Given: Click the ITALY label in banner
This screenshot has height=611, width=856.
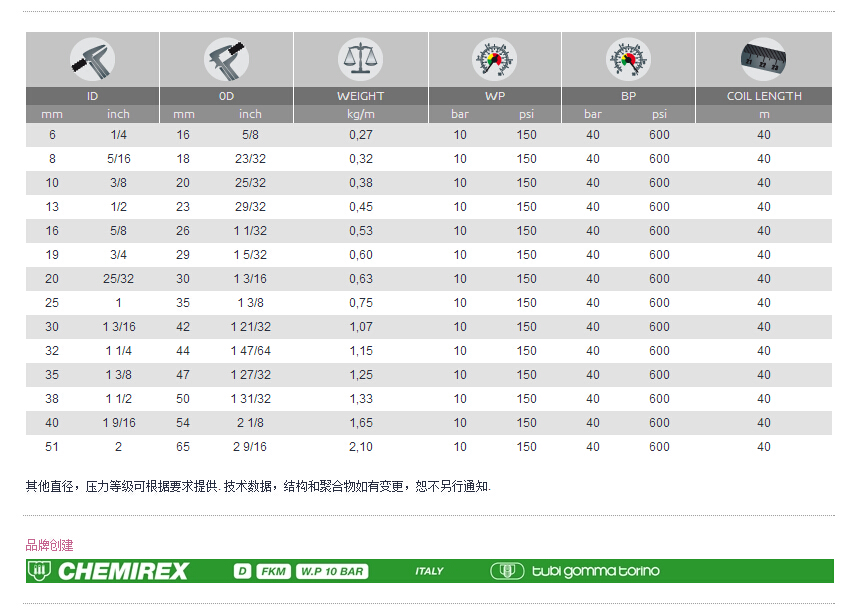Looking at the screenshot, I should 429,571.
